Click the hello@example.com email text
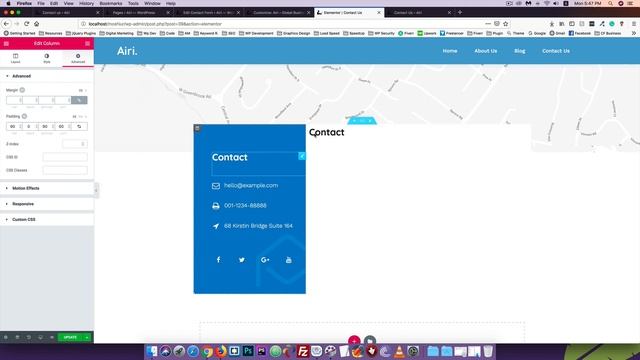Screen dimensions: 640x360 coord(251,185)
